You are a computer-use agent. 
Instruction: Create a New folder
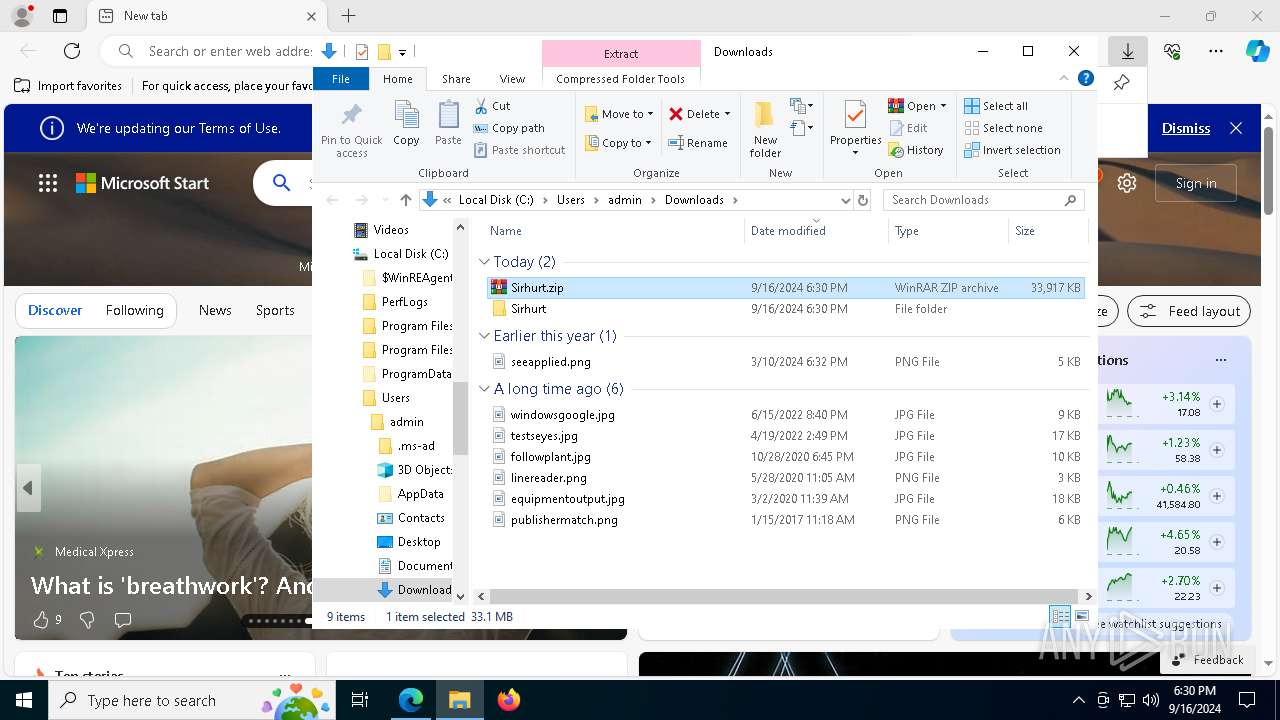click(x=765, y=129)
